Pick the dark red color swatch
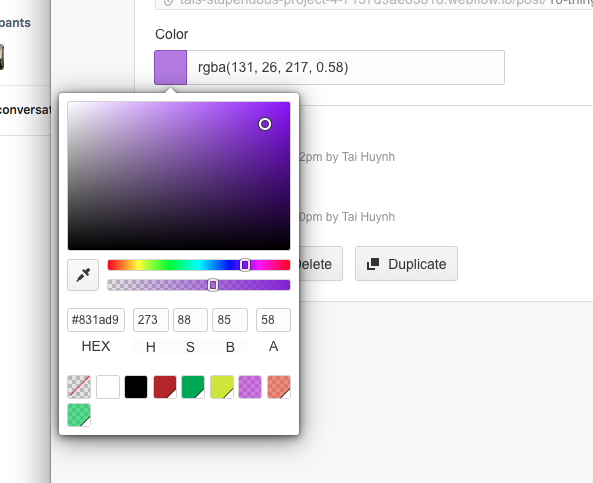Viewport: 593px width, 483px height. tap(165, 387)
